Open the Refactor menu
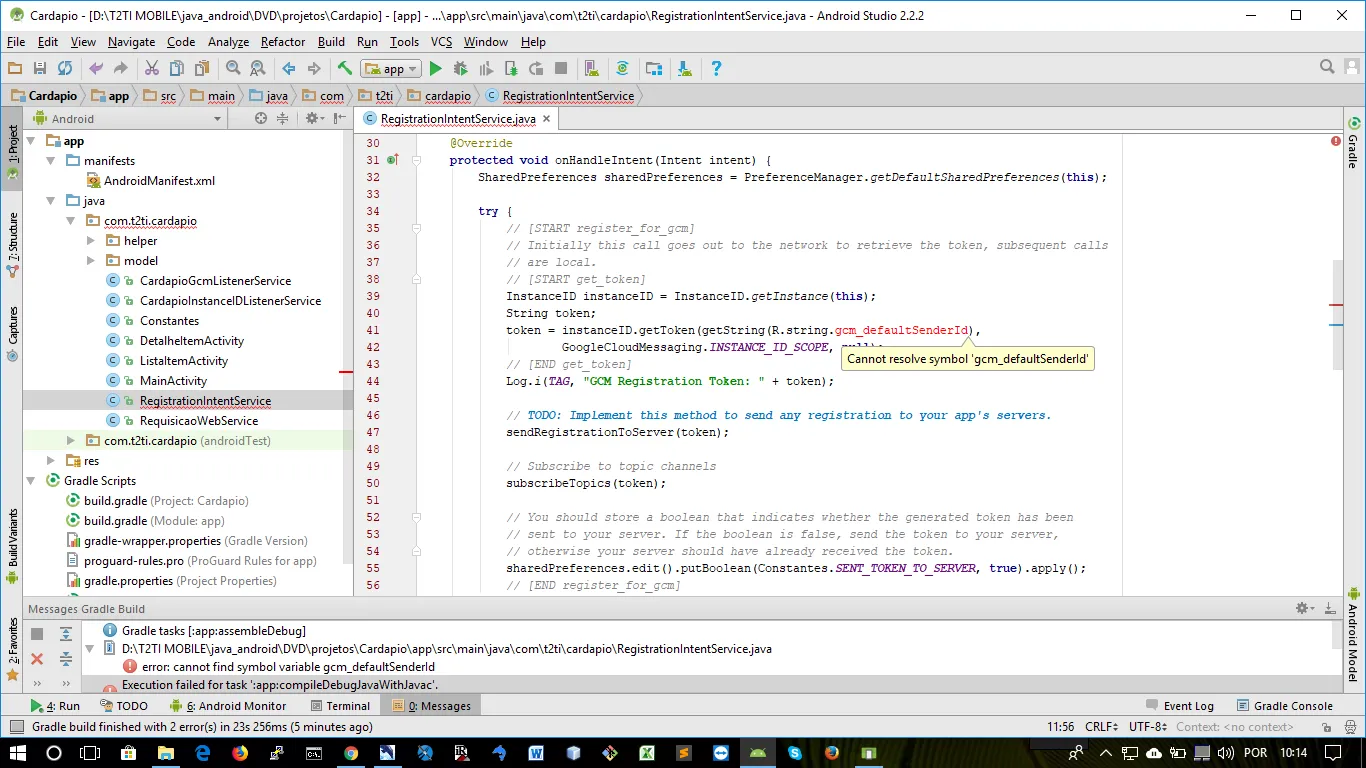The height and width of the screenshot is (768, 1366). coord(283,42)
